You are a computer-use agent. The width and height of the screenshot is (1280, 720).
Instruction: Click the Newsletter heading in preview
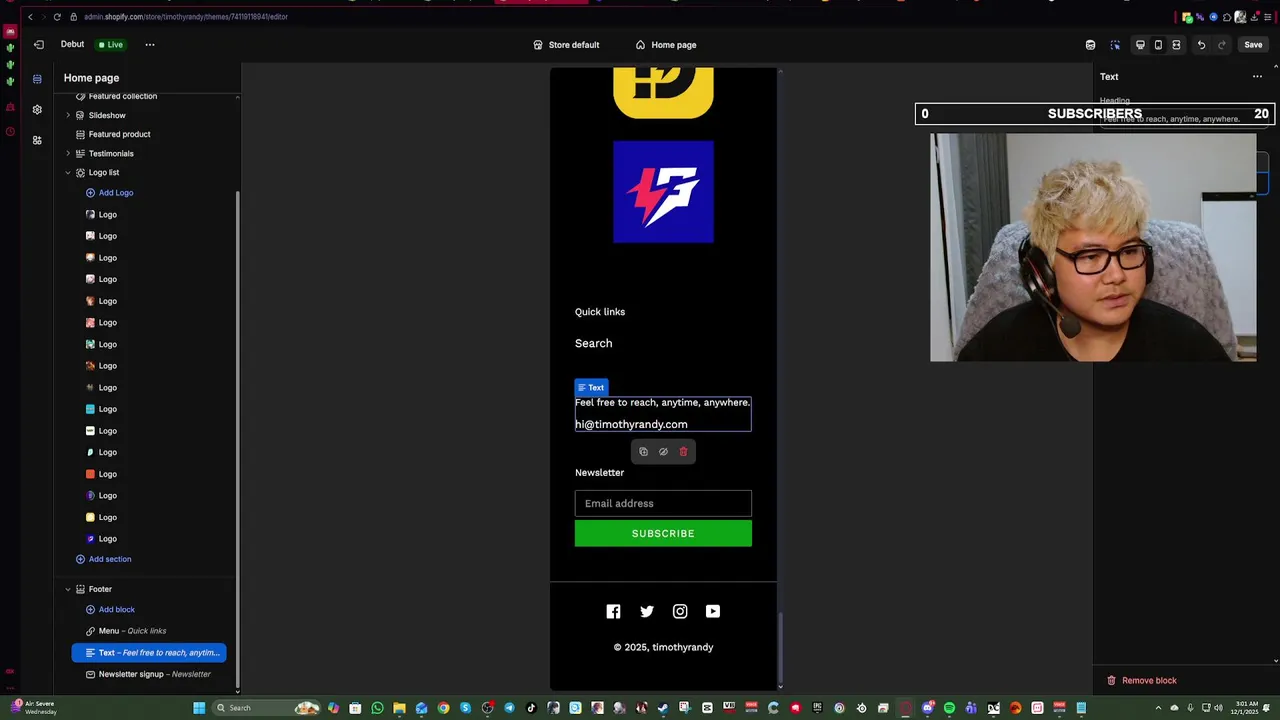click(x=599, y=473)
